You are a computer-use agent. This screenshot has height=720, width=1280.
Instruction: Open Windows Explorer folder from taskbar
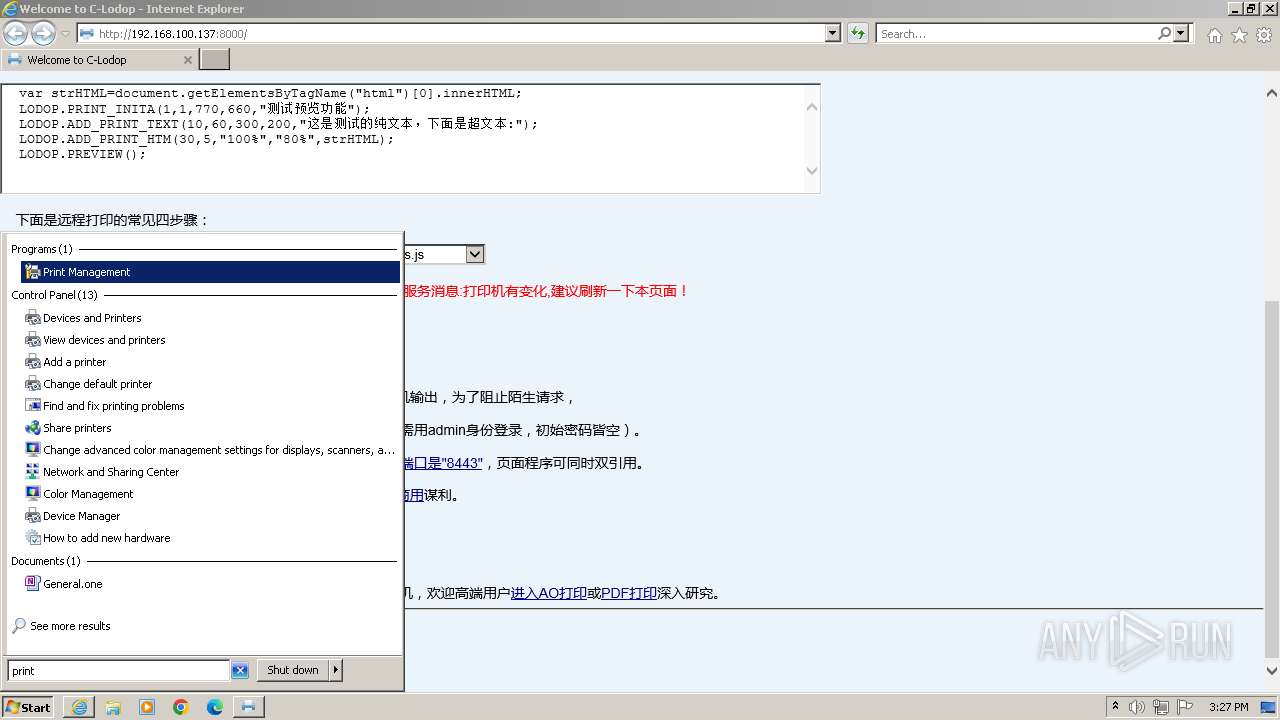coord(113,707)
